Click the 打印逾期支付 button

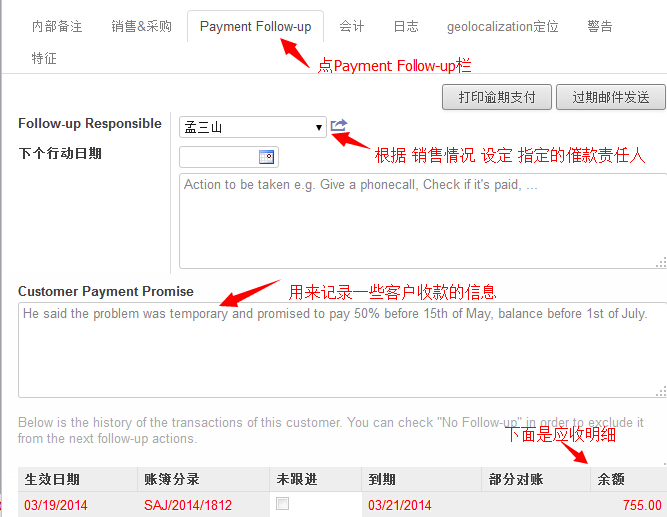tap(497, 97)
